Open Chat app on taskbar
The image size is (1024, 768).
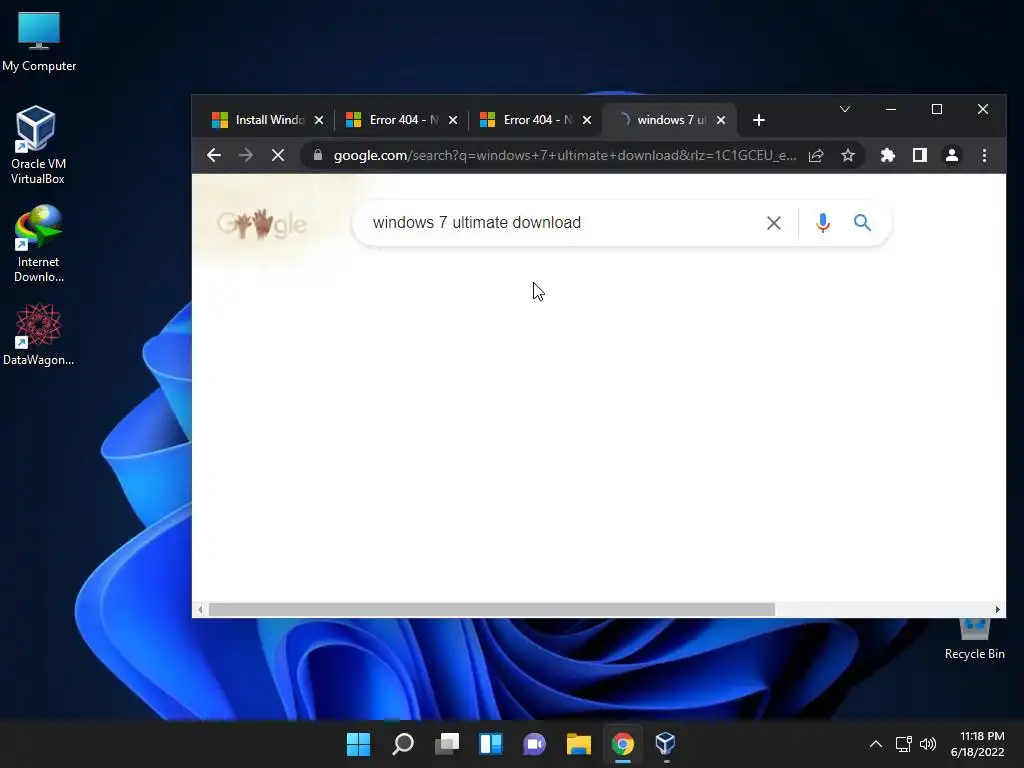tap(534, 744)
